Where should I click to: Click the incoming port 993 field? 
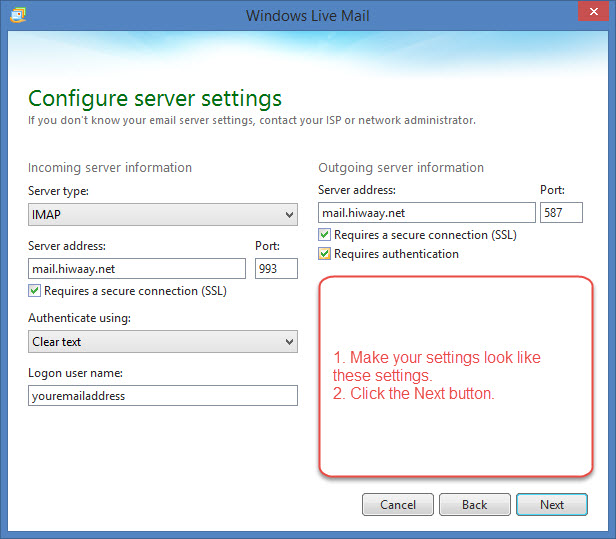pos(276,269)
